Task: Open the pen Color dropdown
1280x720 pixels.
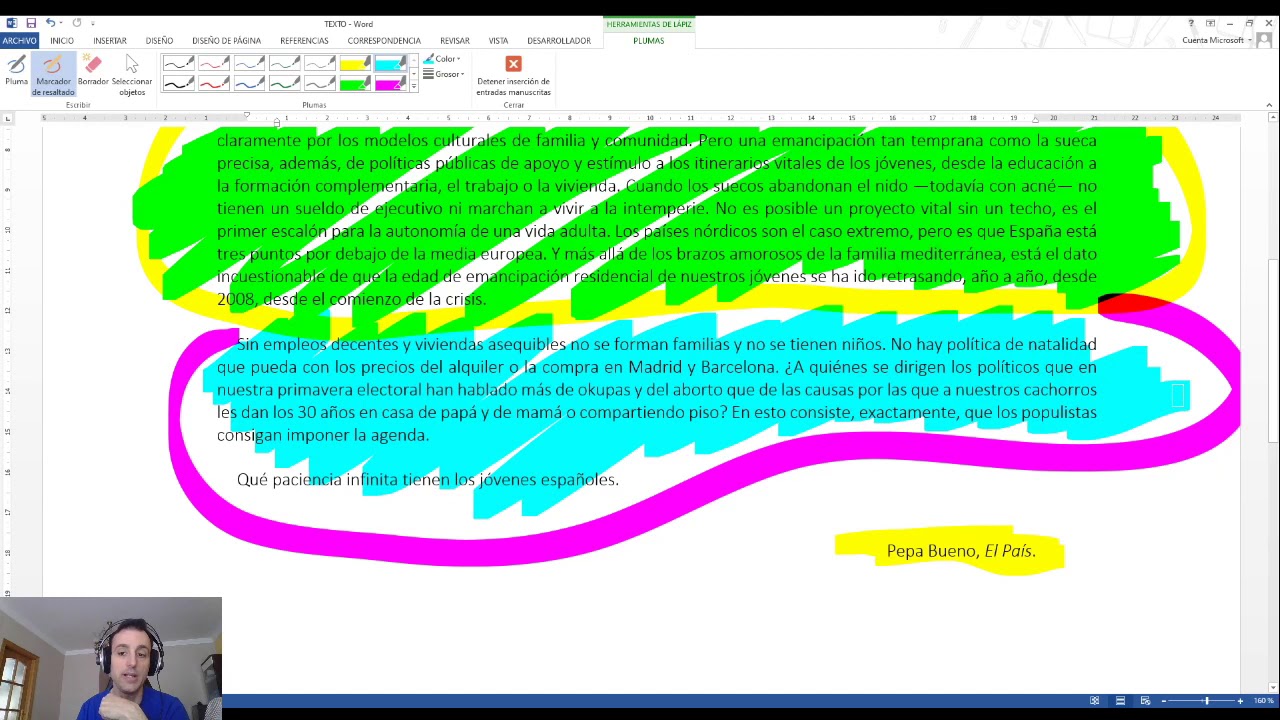Action: pyautogui.click(x=442, y=59)
